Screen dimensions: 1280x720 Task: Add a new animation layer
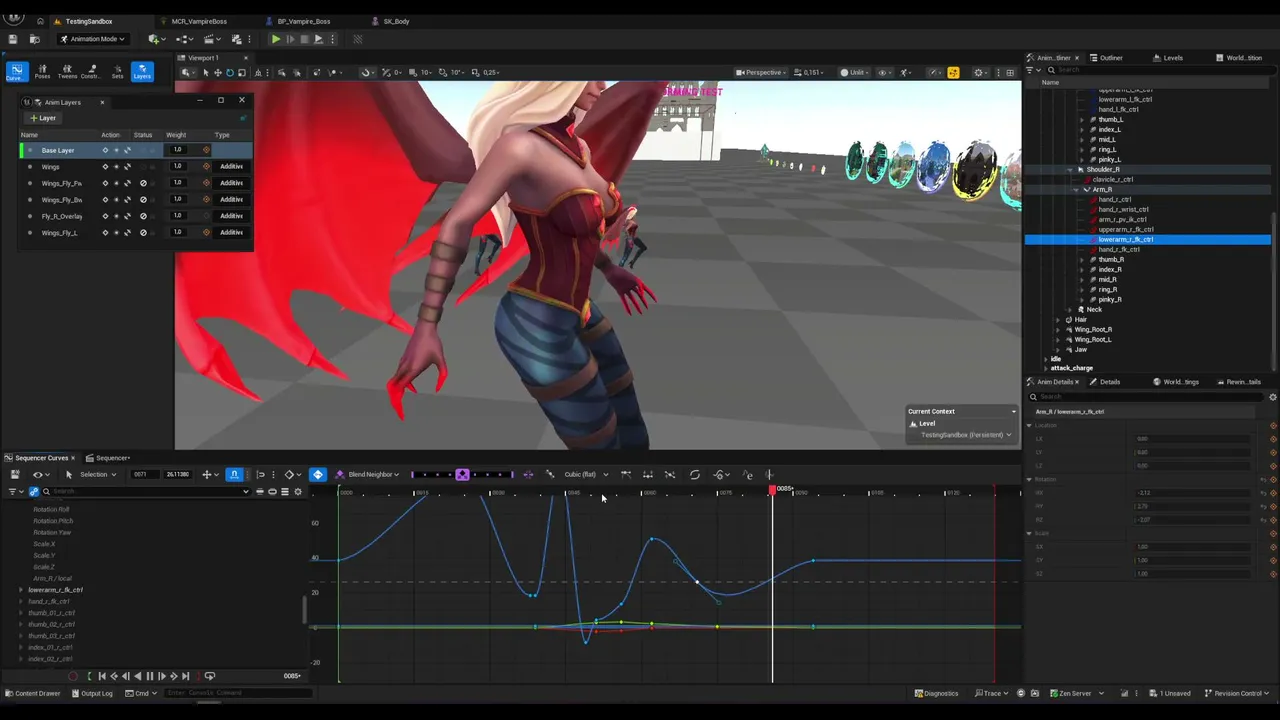click(x=43, y=118)
